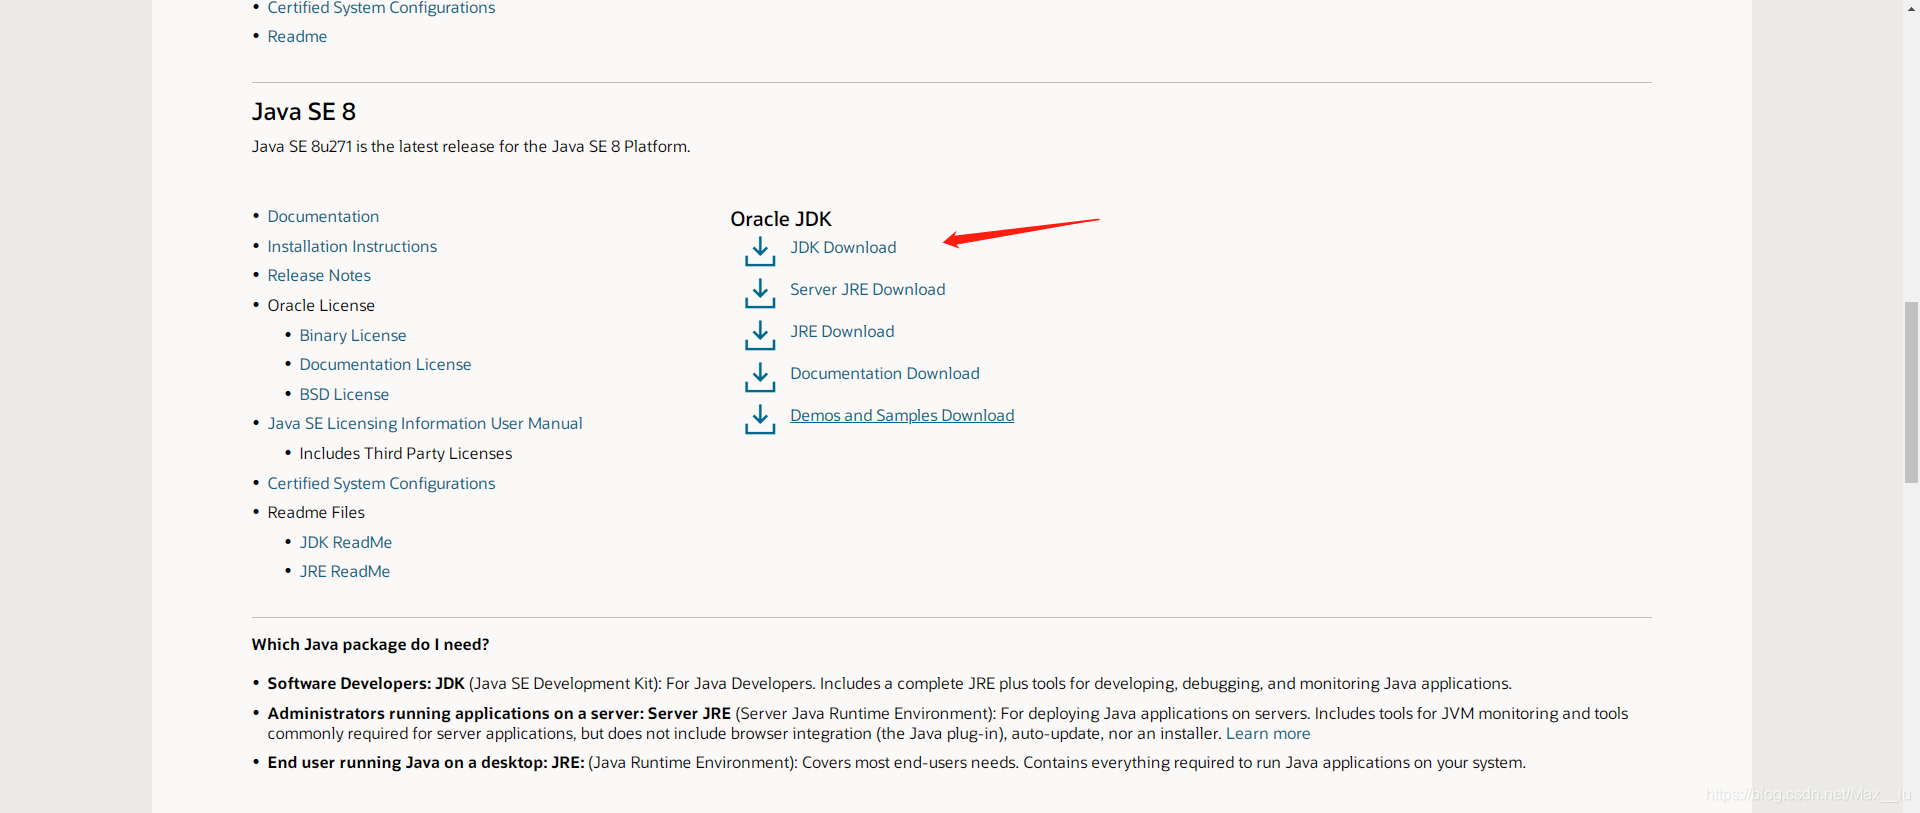Open the JRE Download link

(842, 331)
